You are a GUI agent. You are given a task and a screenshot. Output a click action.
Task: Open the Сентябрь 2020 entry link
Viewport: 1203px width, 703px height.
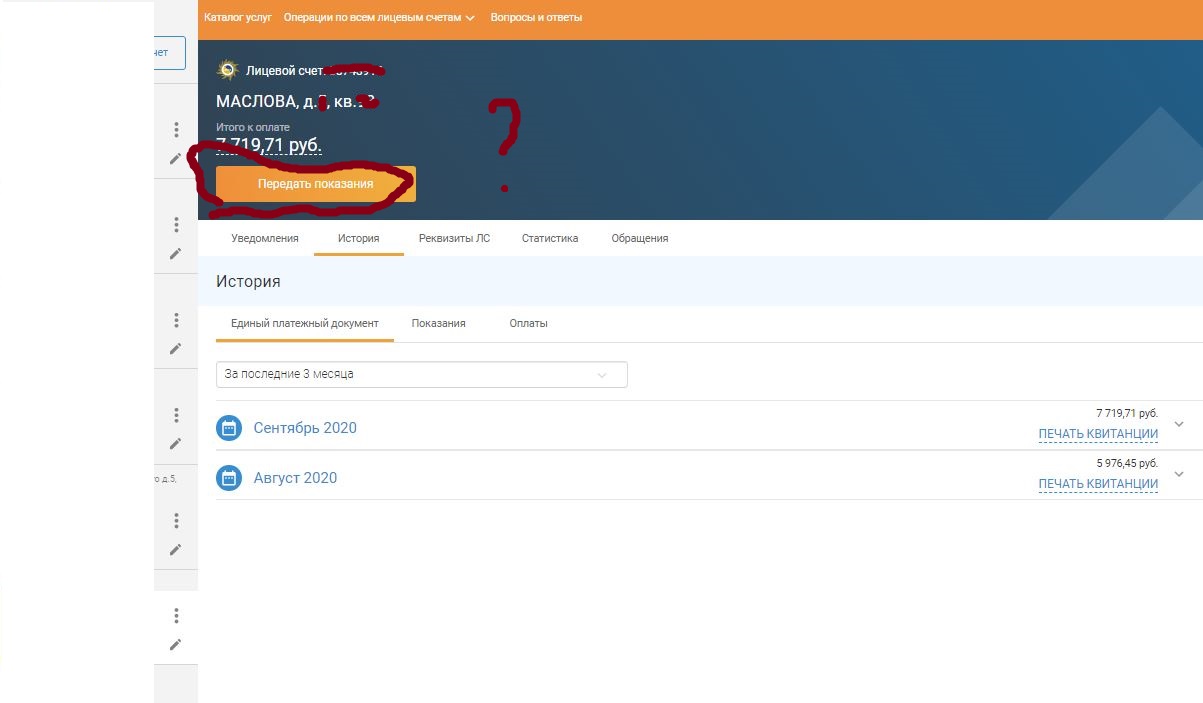(x=305, y=428)
